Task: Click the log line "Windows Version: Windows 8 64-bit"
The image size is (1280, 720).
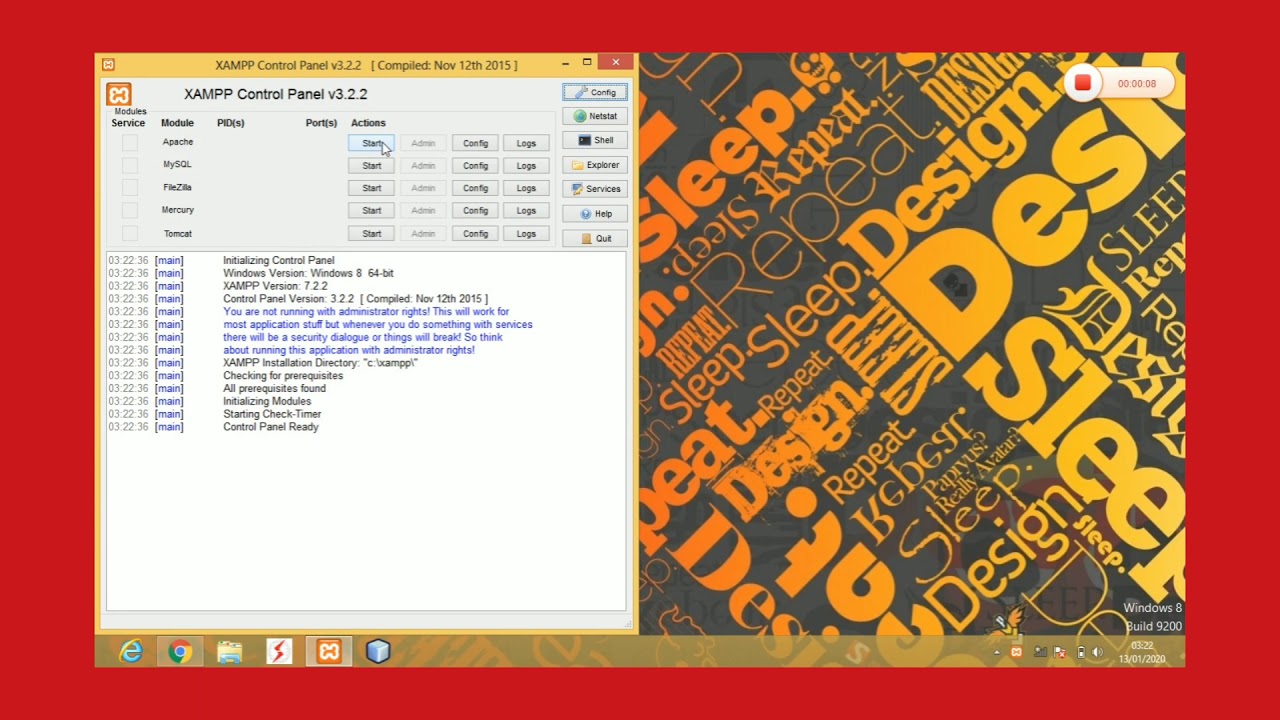Action: (308, 273)
